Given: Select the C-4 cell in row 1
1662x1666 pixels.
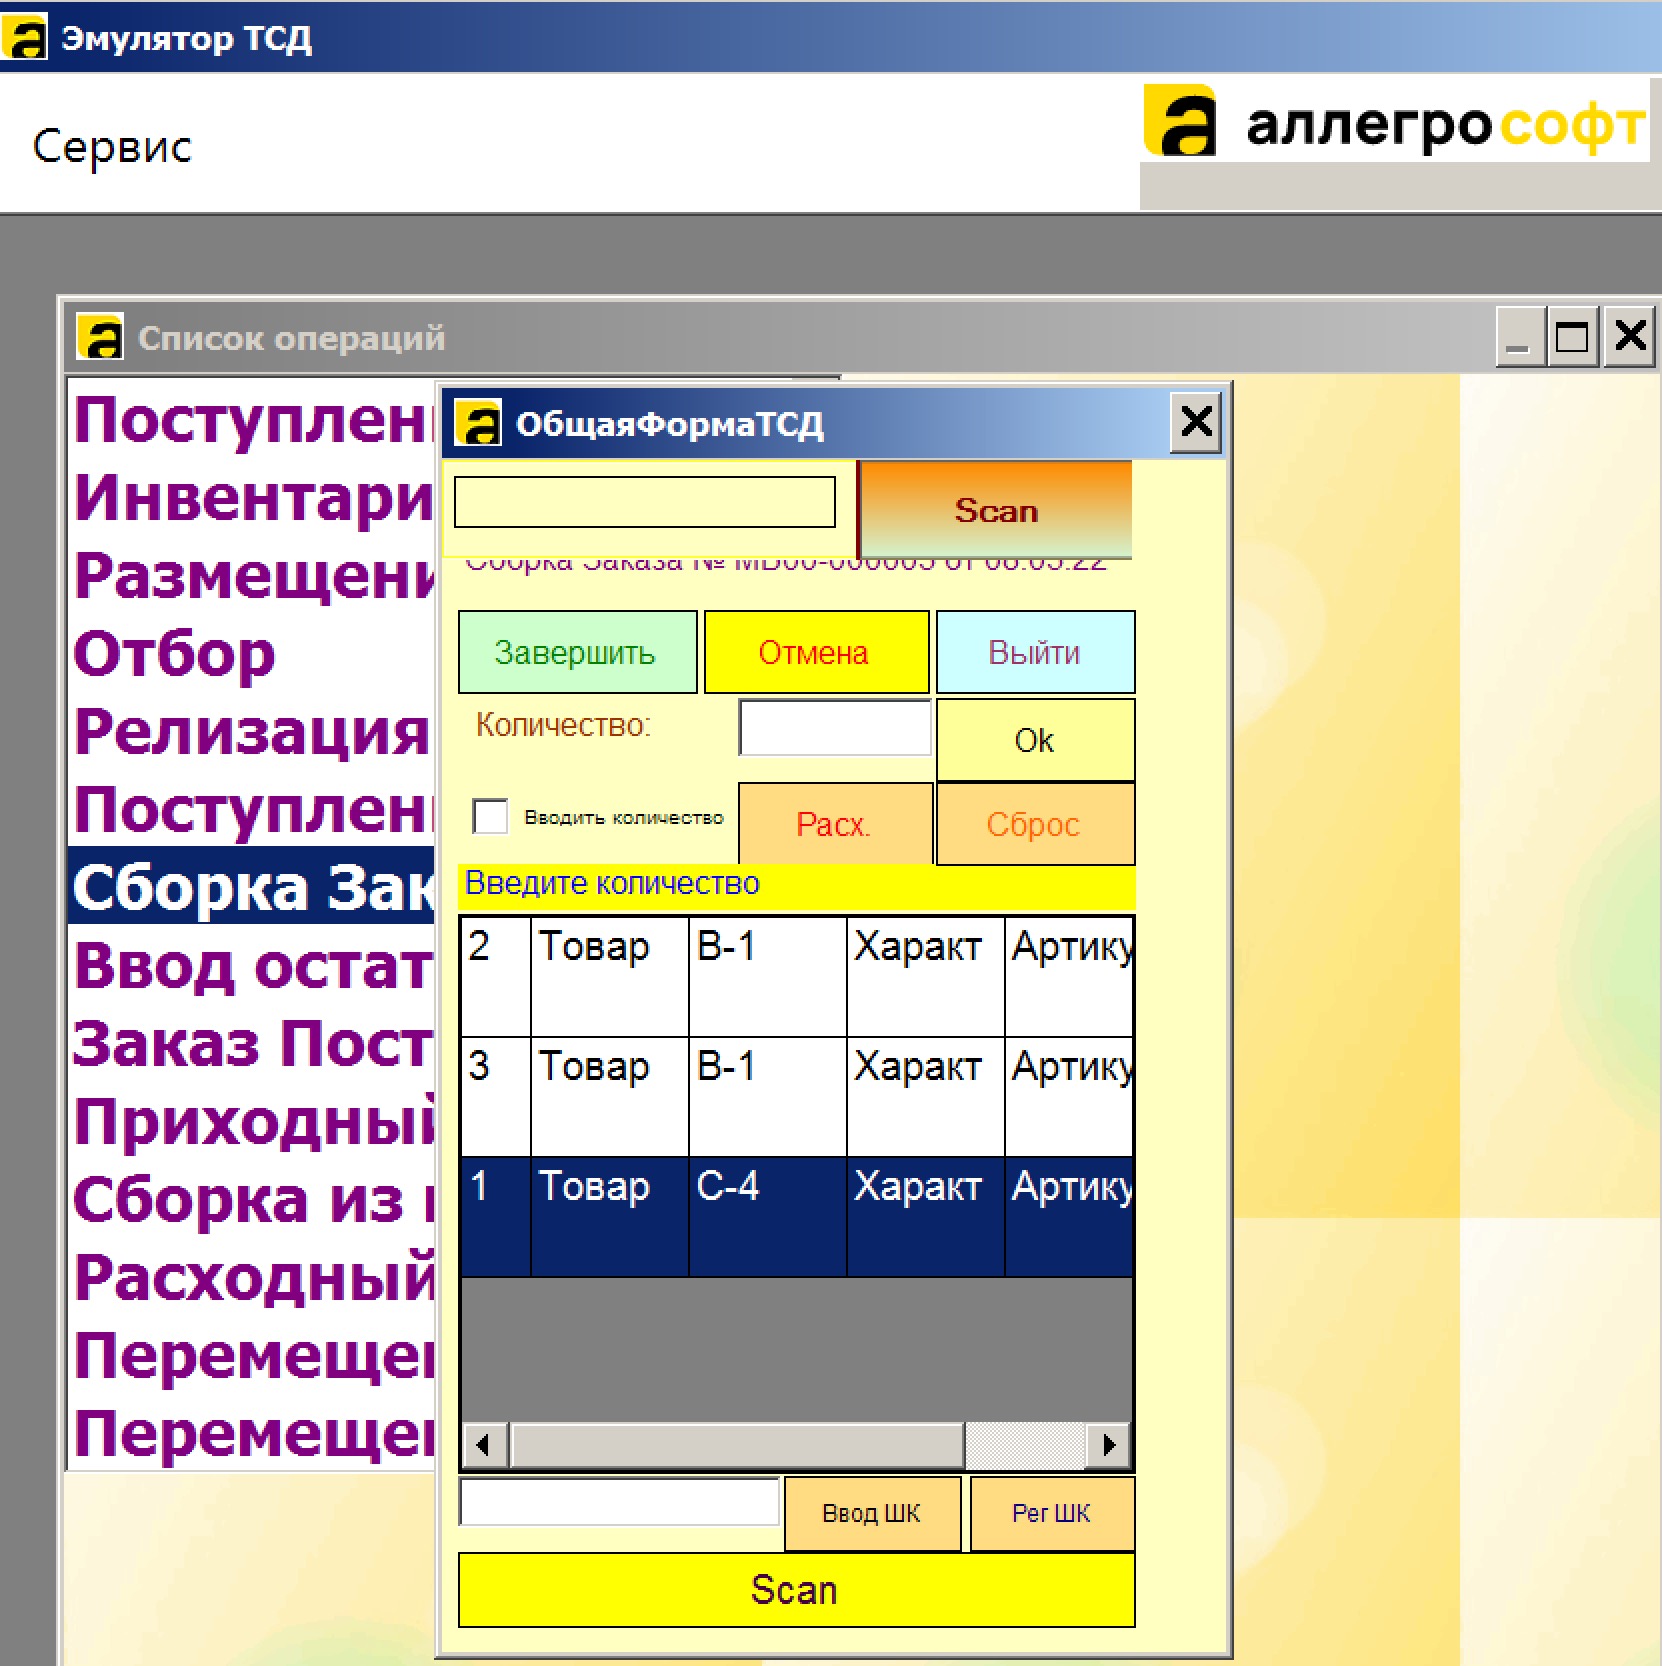Looking at the screenshot, I should coord(767,1216).
